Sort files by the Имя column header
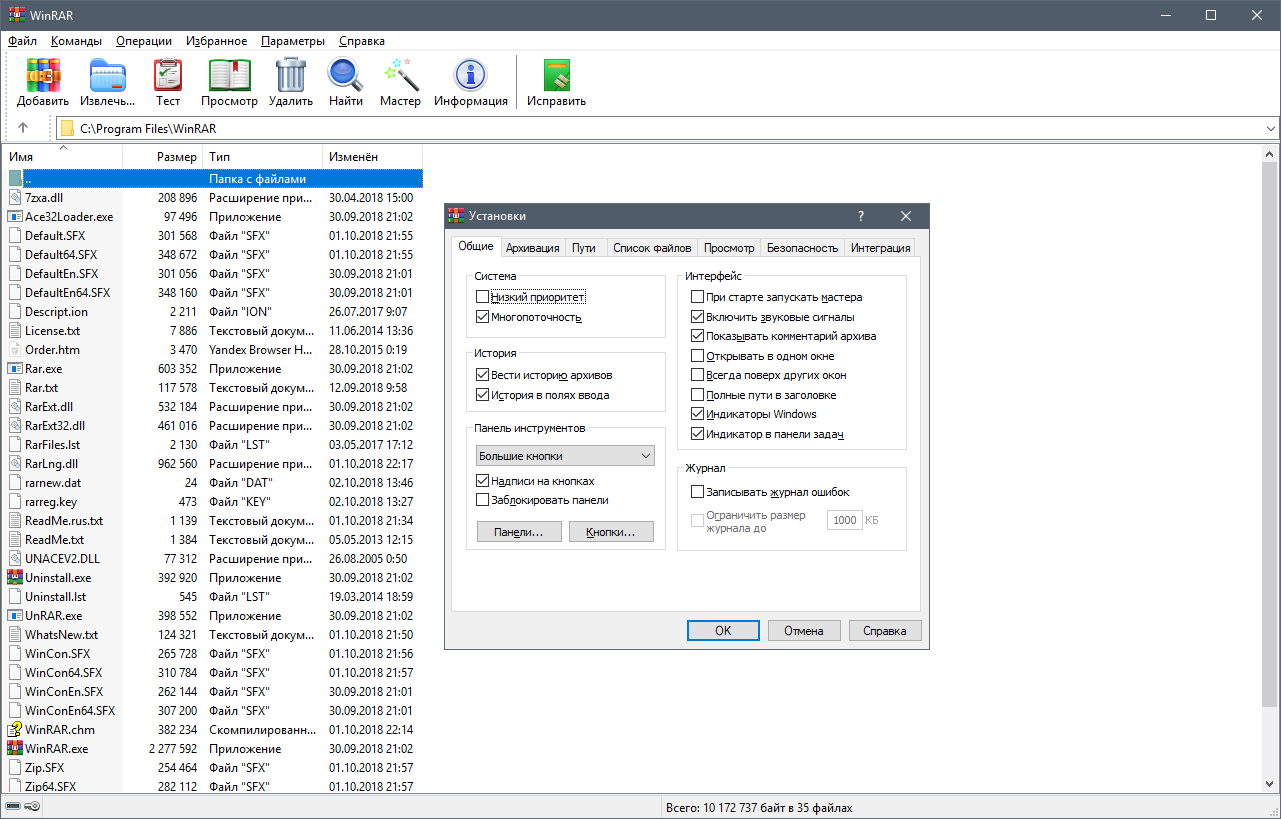The width and height of the screenshot is (1281, 819). point(63,157)
